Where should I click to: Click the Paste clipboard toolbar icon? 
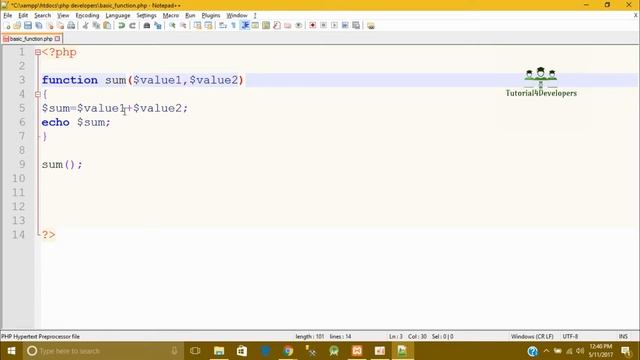(x=107, y=26)
